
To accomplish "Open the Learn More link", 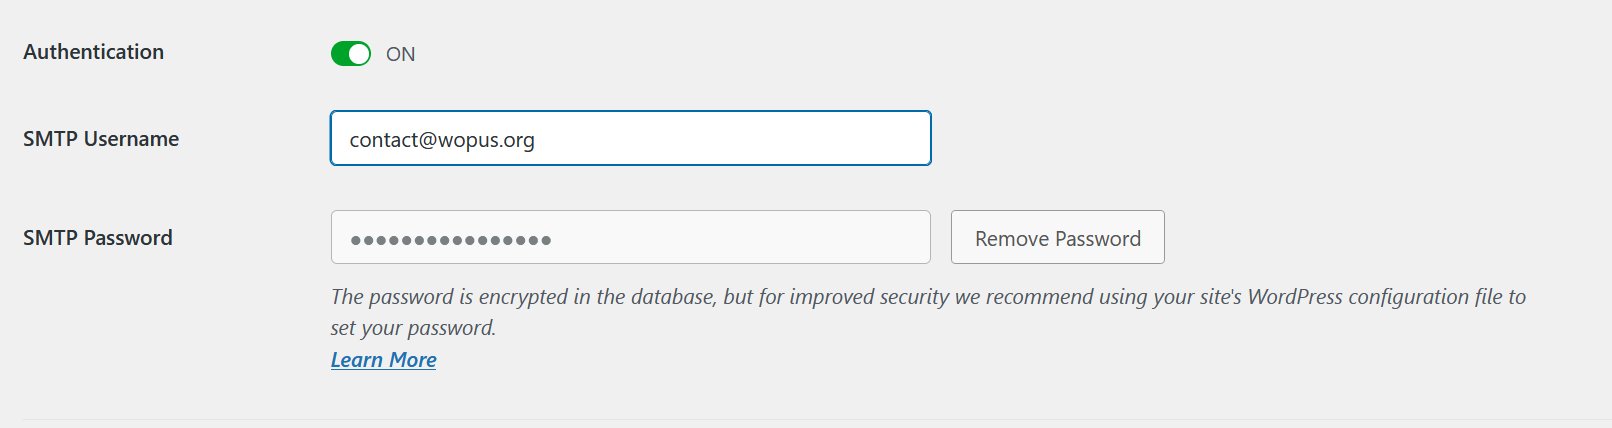I will tap(384, 360).
